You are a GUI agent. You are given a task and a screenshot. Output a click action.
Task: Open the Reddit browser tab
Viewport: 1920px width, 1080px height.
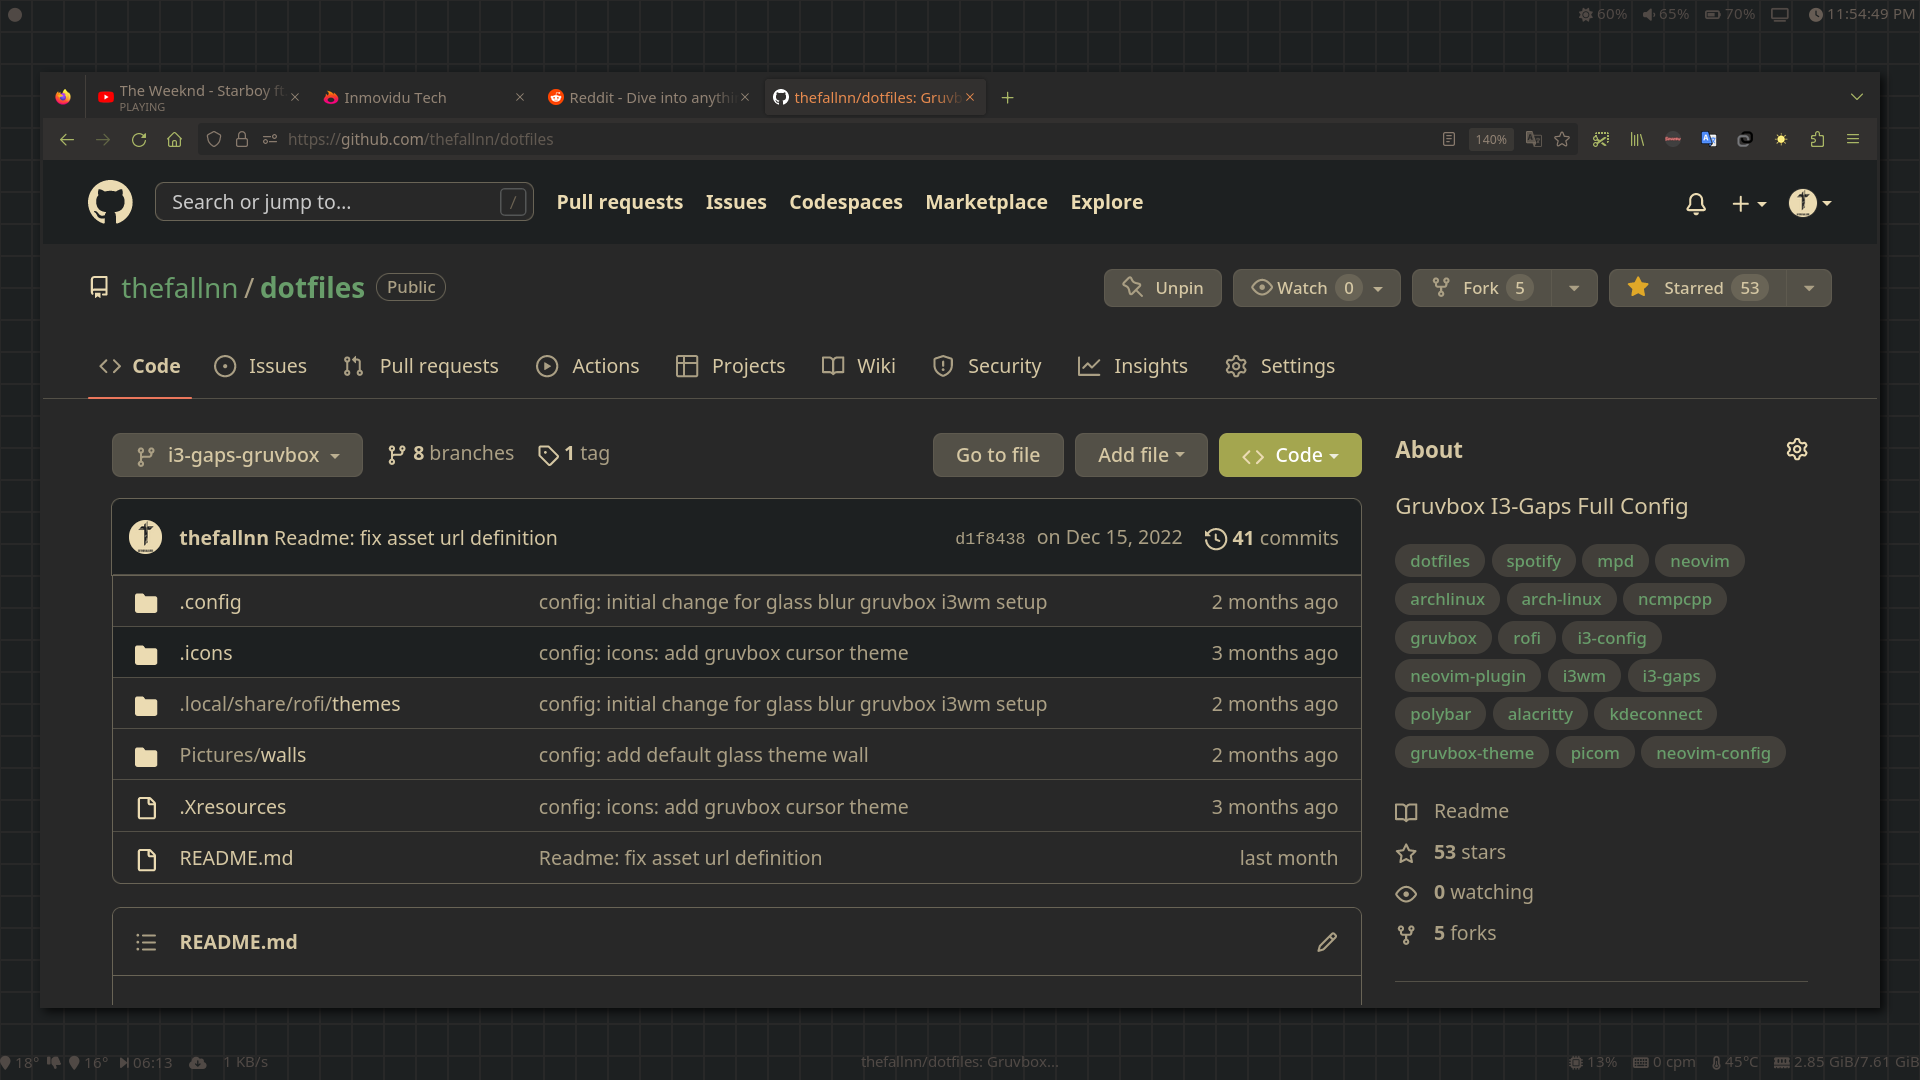[648, 98]
